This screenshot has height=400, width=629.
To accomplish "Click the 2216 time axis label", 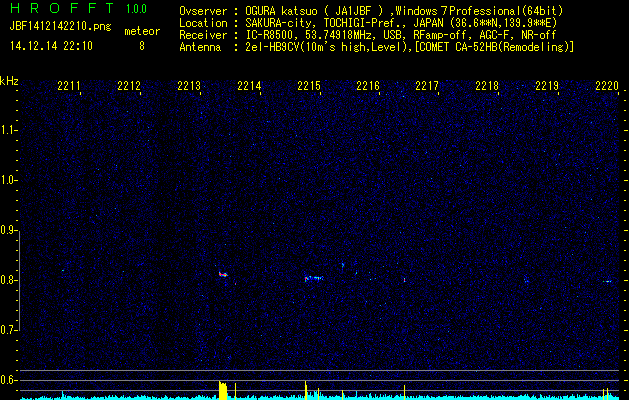I will pyautogui.click(x=368, y=86).
